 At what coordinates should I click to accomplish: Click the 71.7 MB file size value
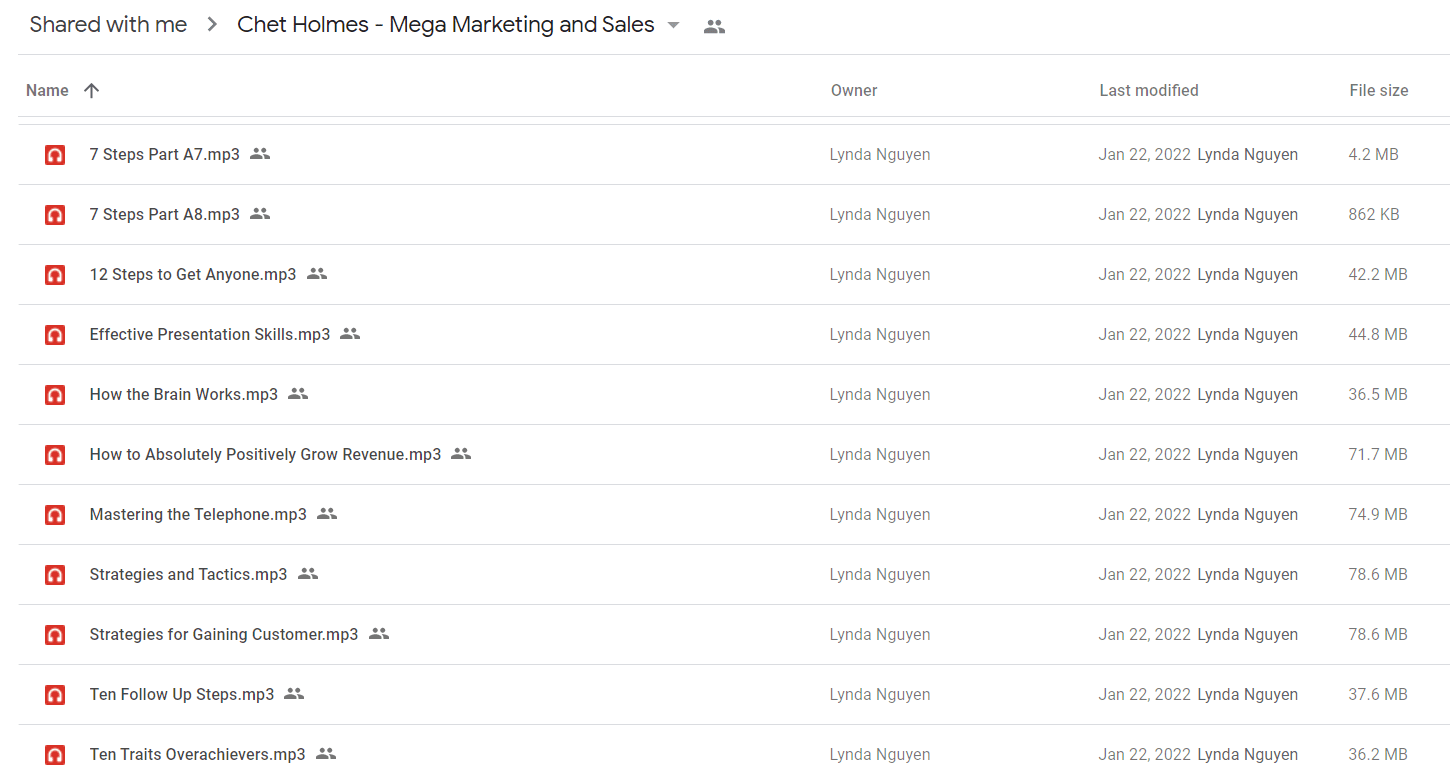(x=1378, y=455)
